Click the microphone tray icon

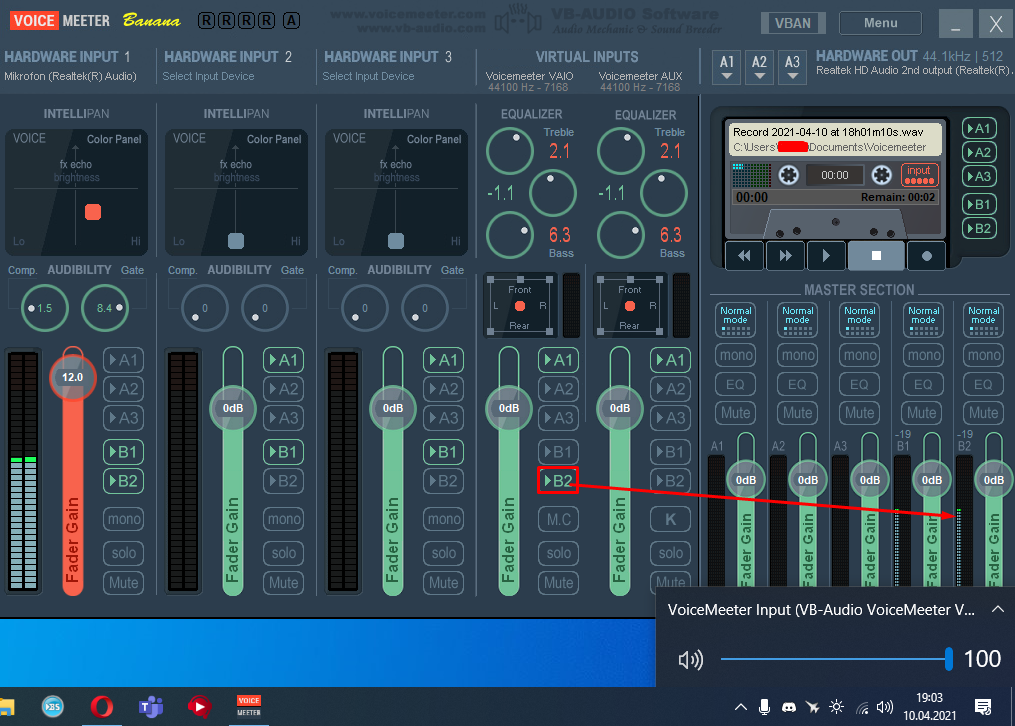coord(764,707)
